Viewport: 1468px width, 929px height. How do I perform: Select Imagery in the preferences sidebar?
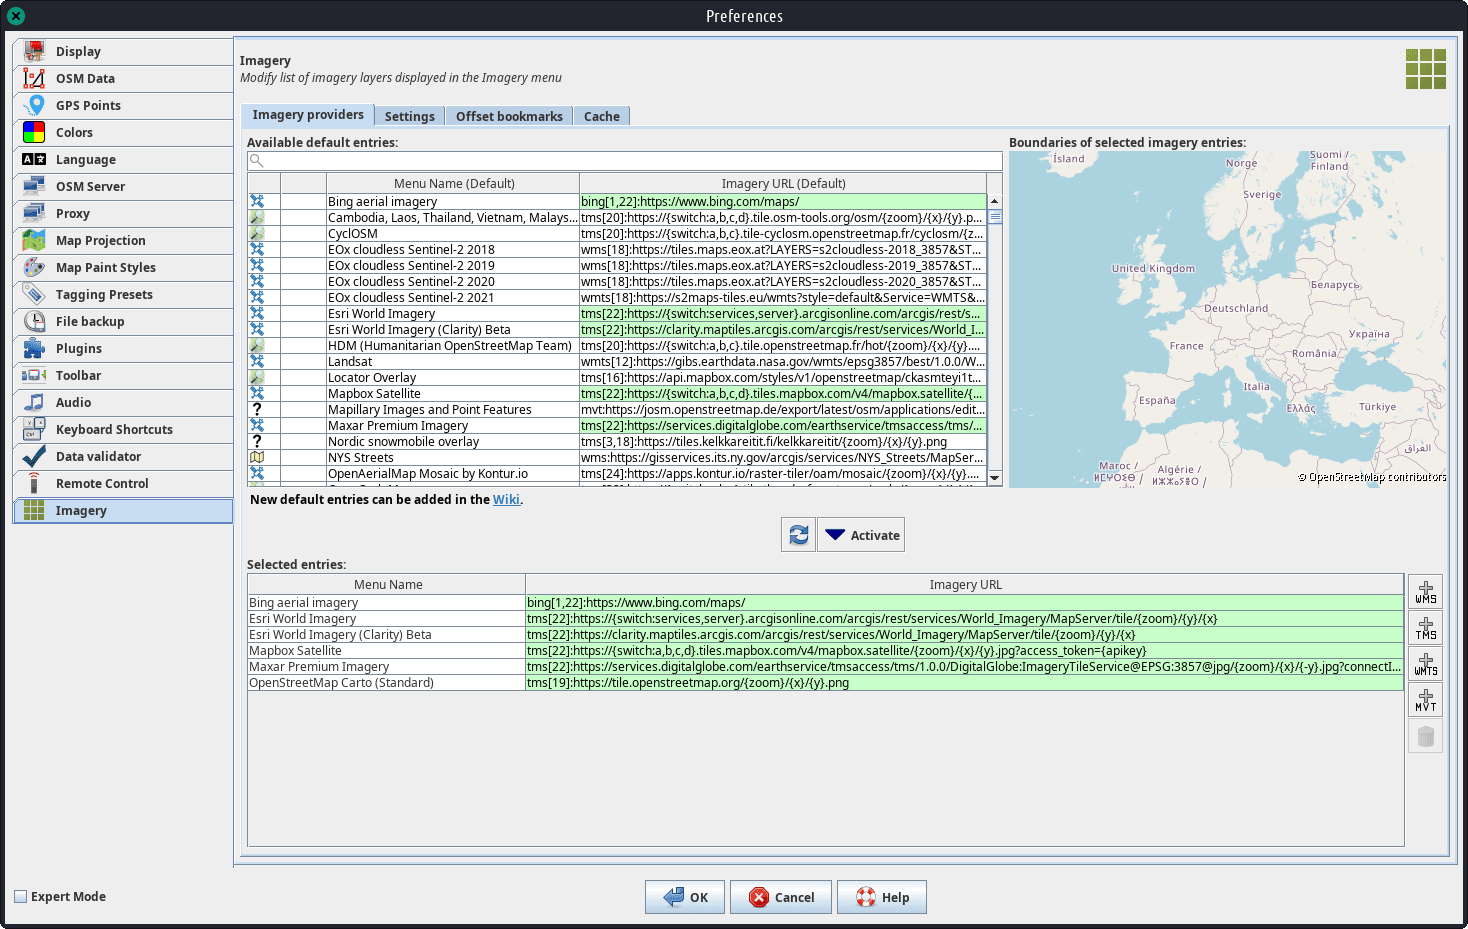click(x=123, y=510)
